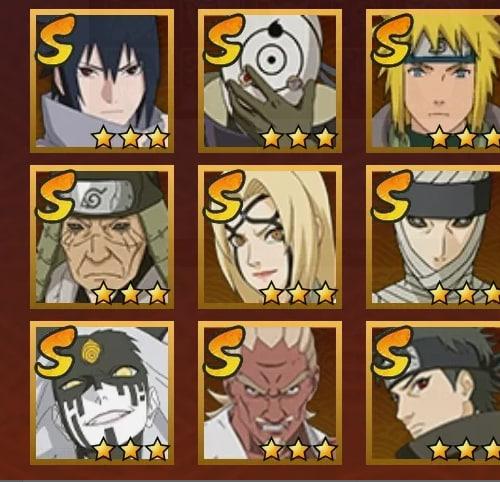
Task: Select the dark spiky-haired ninja card
Action: (x=102, y=81)
